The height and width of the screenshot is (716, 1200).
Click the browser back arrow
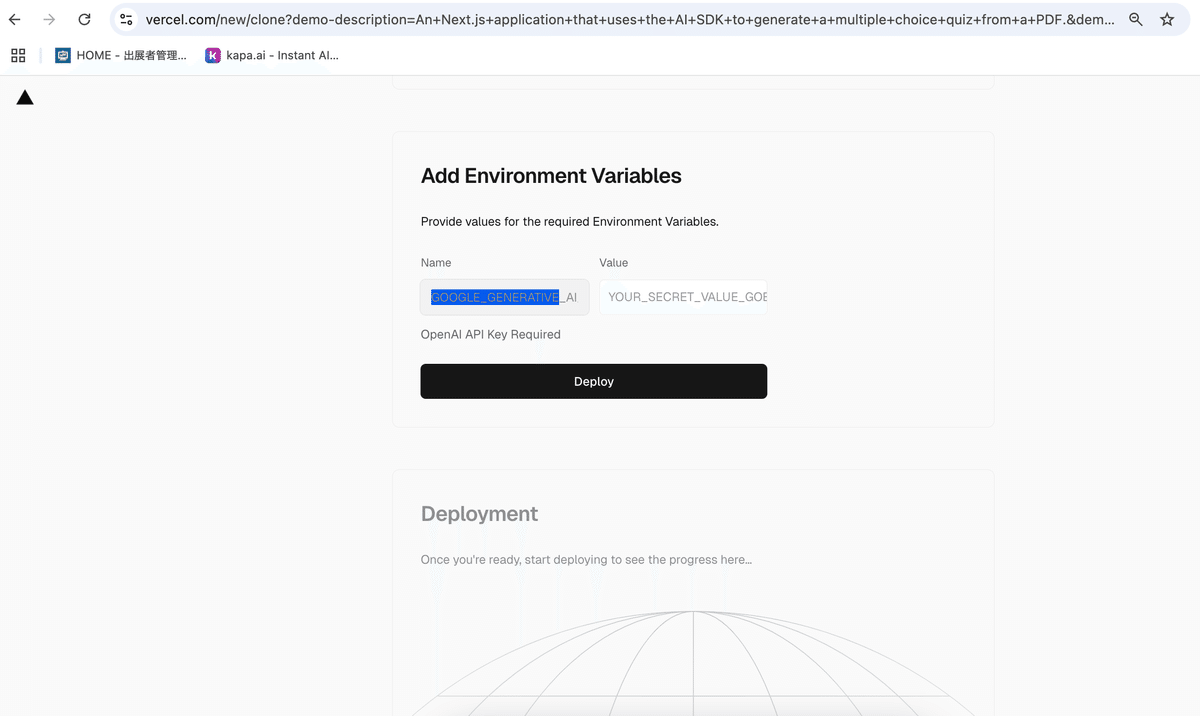[x=15, y=19]
